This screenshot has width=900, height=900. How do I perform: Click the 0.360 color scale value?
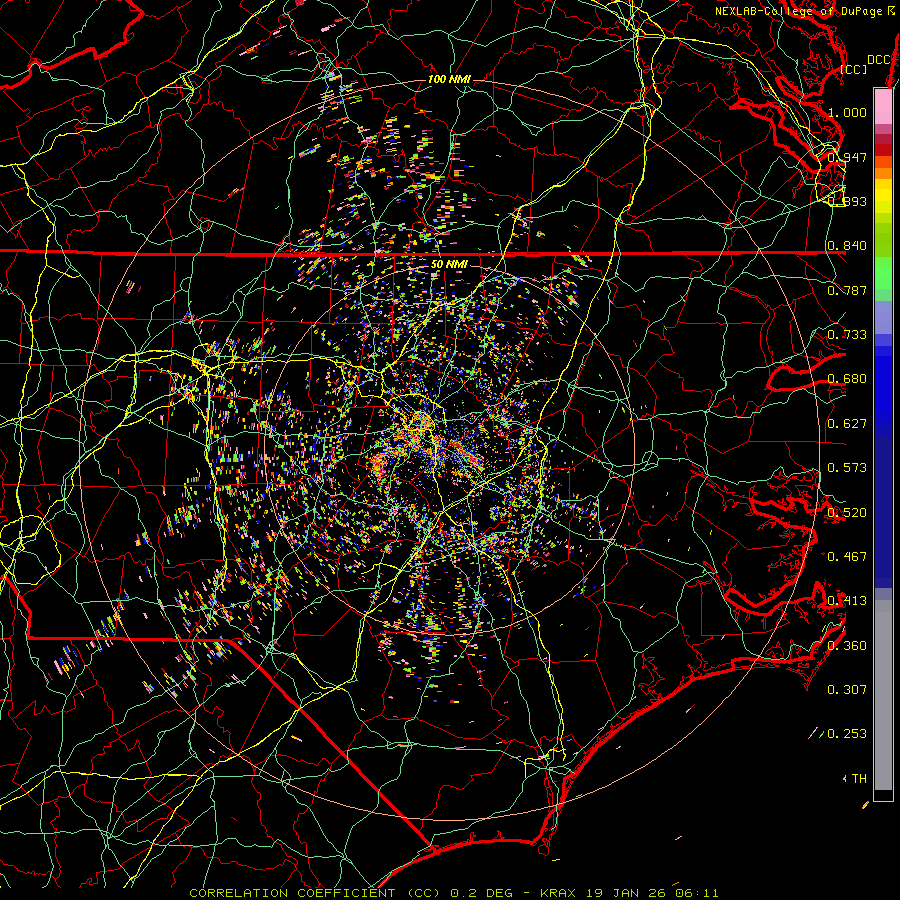tap(847, 645)
